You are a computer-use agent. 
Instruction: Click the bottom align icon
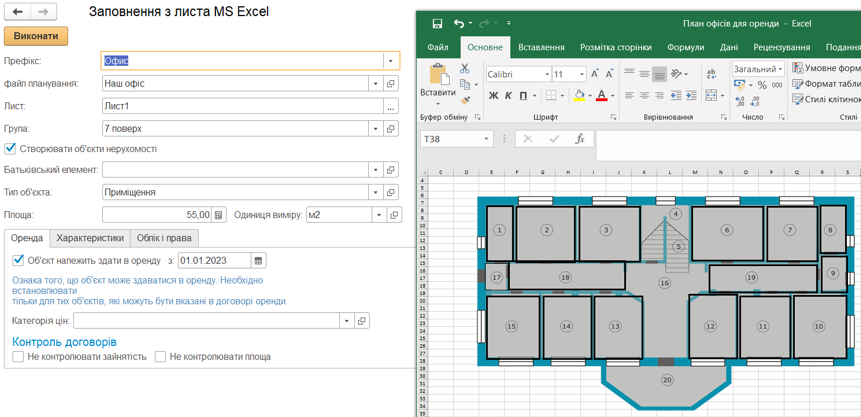point(659,73)
